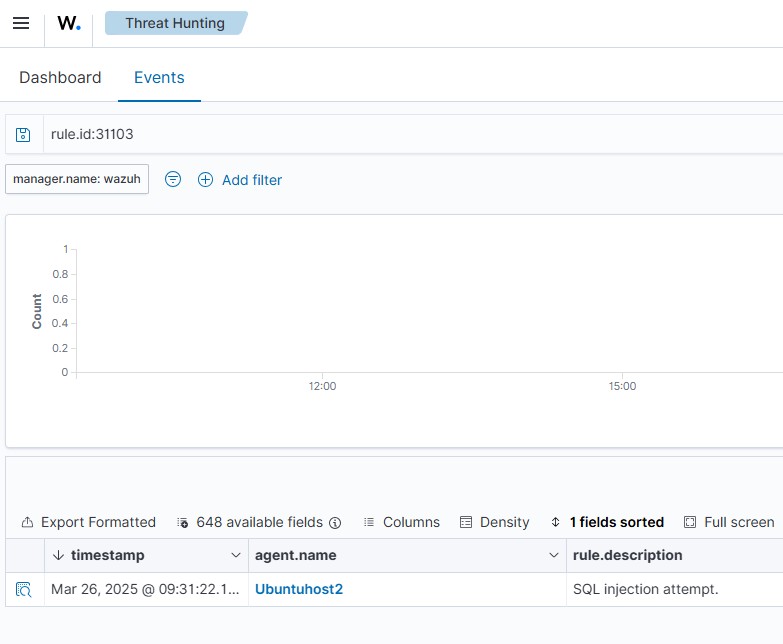783x644 pixels.
Task: Expand the timestamp column options chevron
Action: [x=236, y=555]
